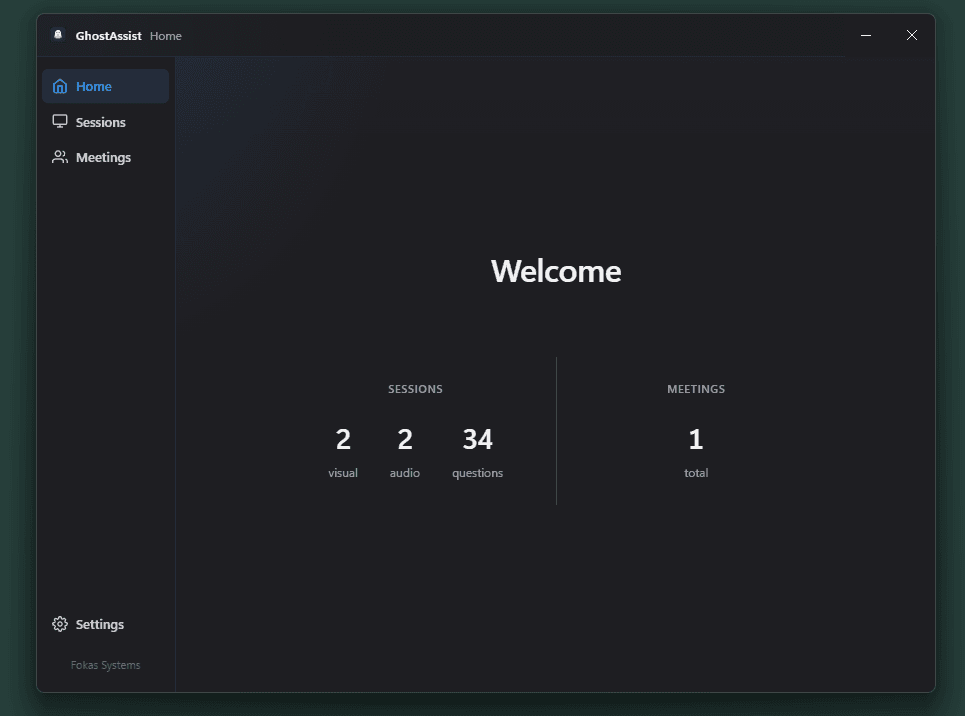Click the Settings gear icon
This screenshot has width=965, height=716.
(x=60, y=624)
